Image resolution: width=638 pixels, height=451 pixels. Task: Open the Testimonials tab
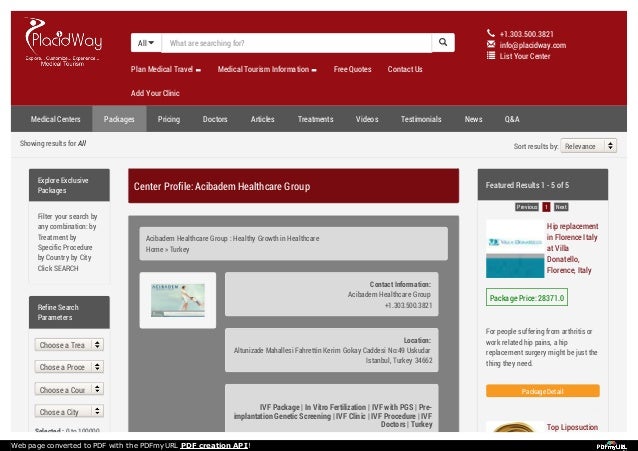pyautogui.click(x=421, y=119)
